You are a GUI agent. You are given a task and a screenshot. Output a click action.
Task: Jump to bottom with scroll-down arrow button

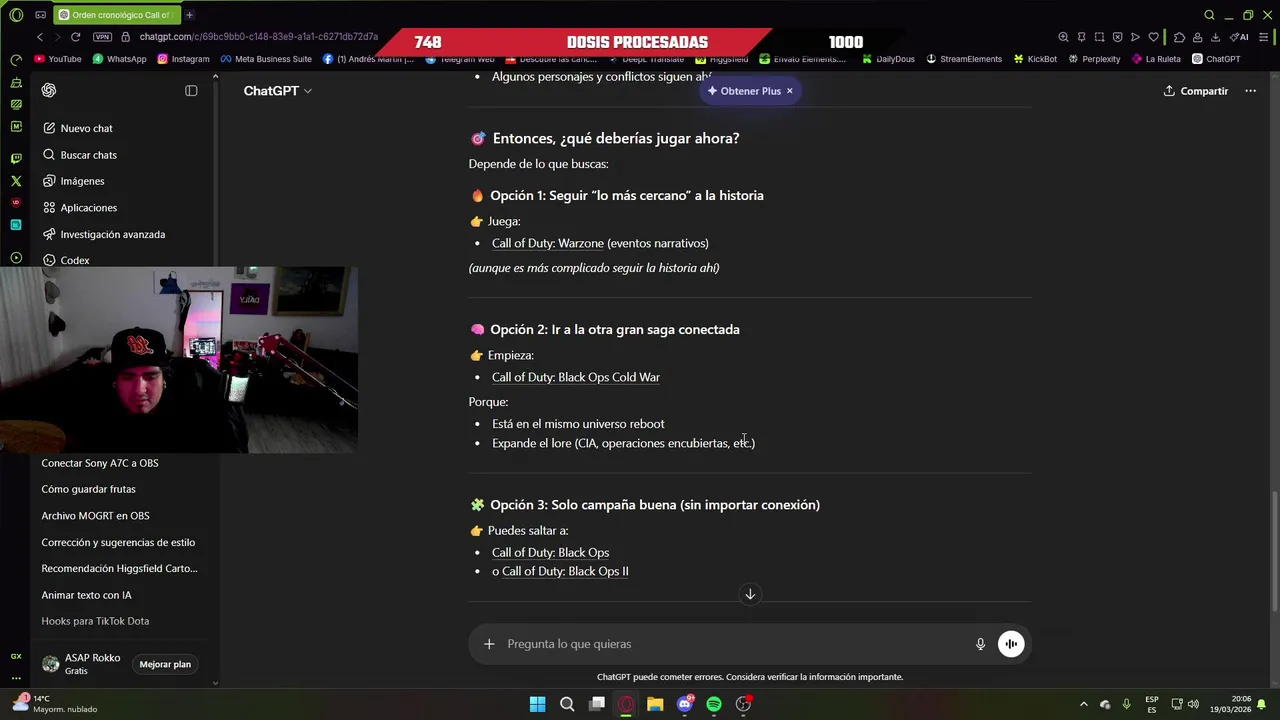click(x=750, y=594)
